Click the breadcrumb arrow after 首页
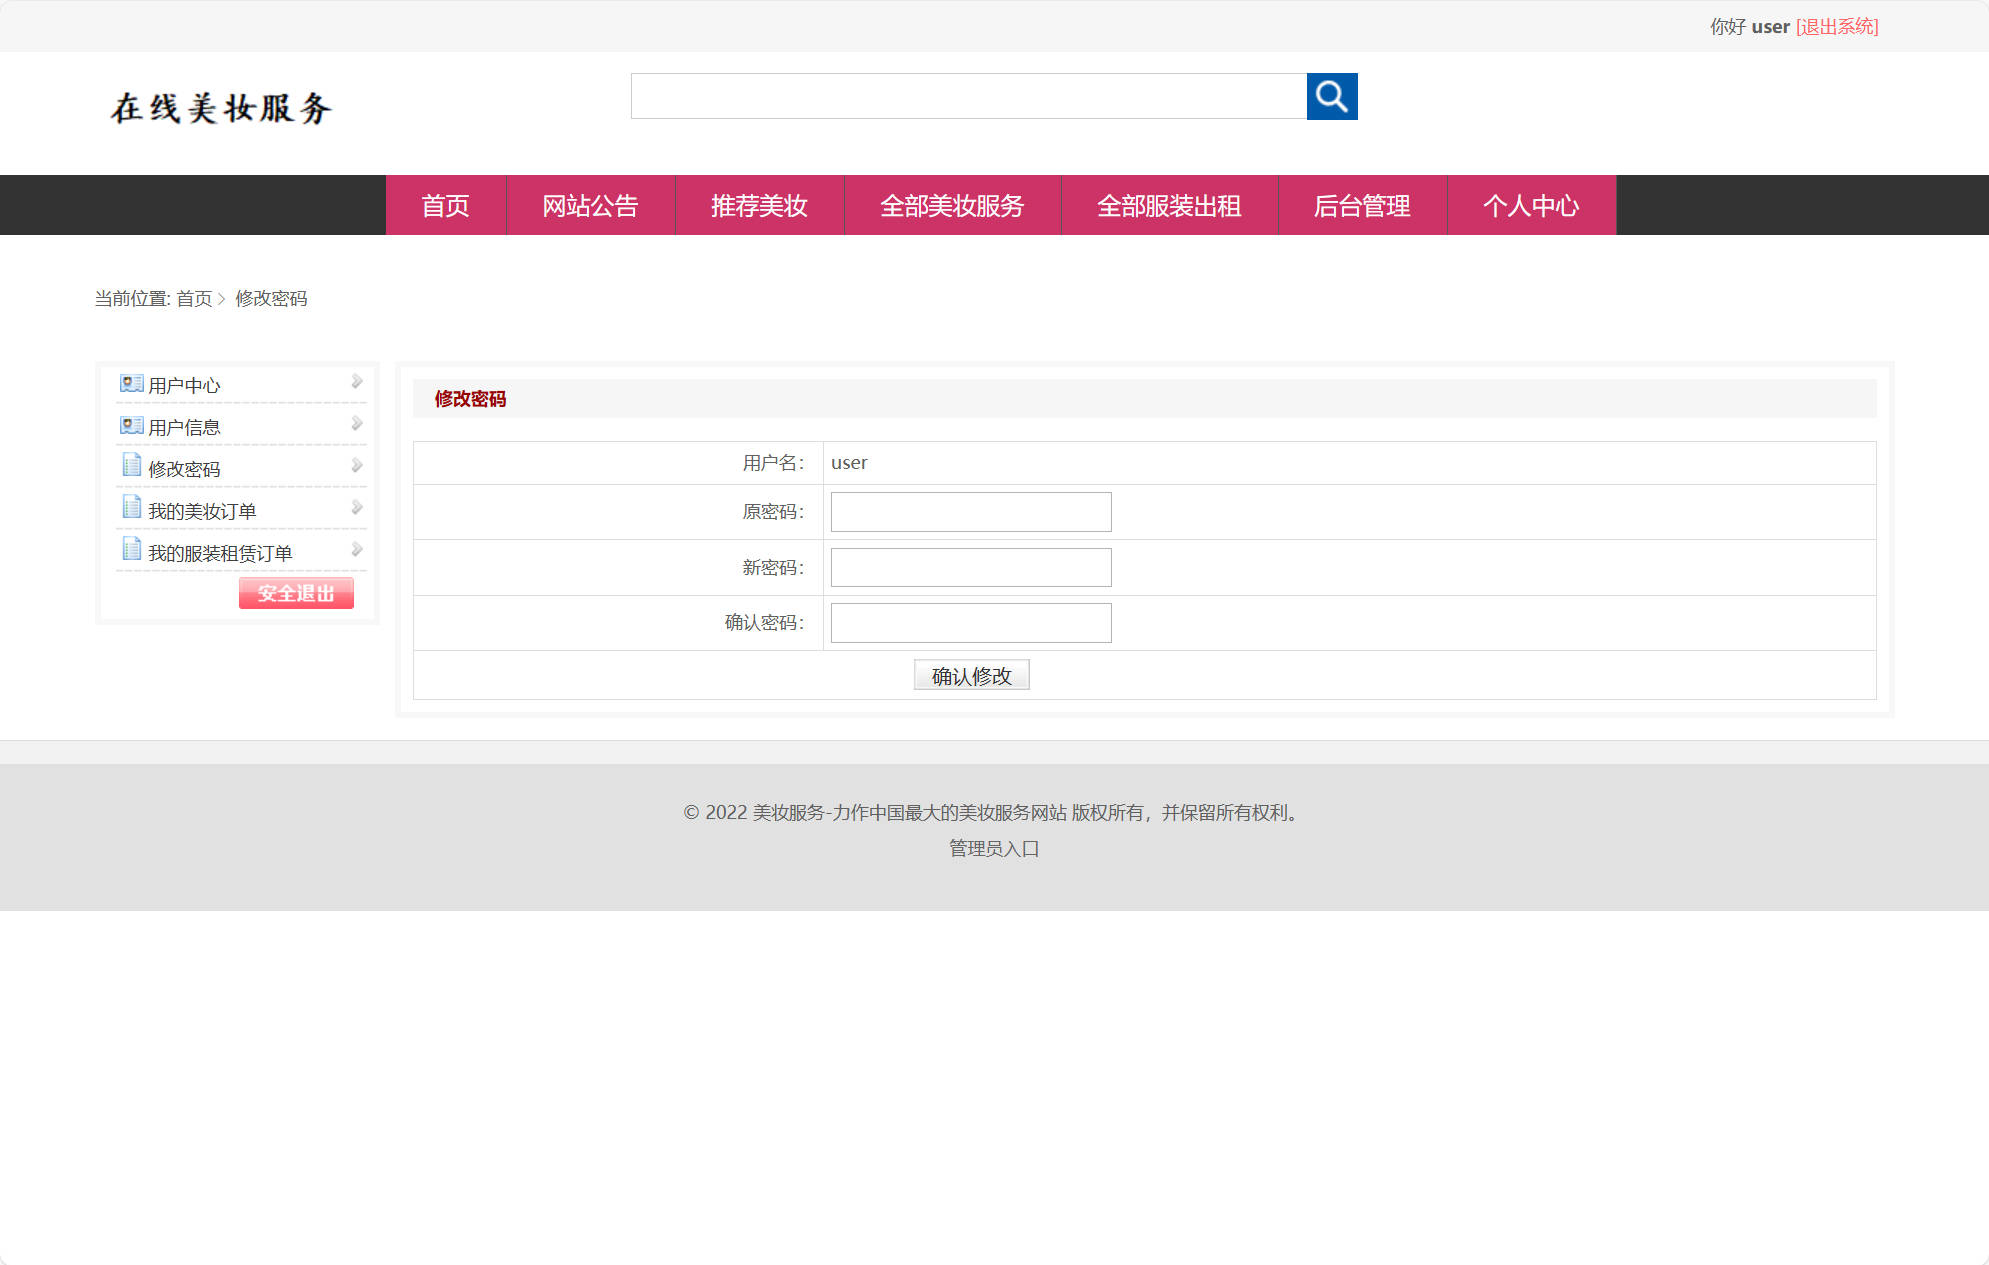Screen dimensions: 1989x1265 click(224, 299)
